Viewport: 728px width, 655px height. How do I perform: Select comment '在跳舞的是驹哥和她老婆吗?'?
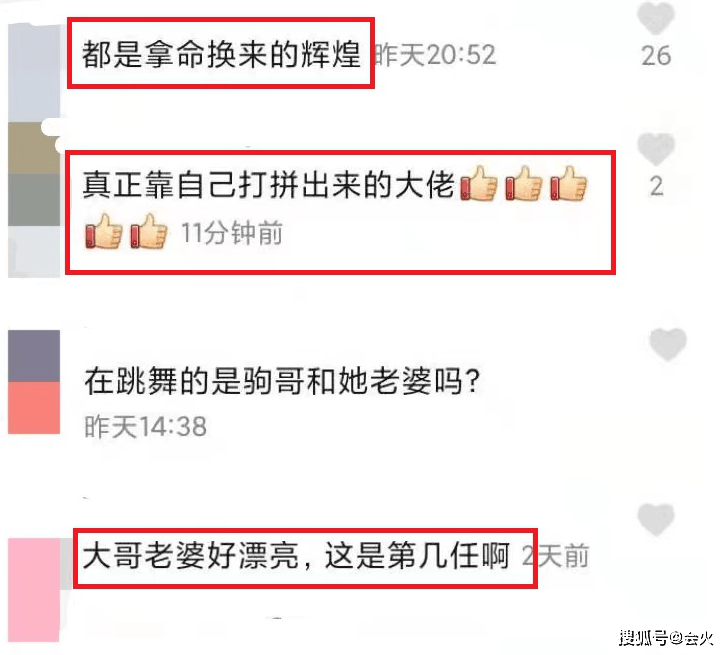281,381
